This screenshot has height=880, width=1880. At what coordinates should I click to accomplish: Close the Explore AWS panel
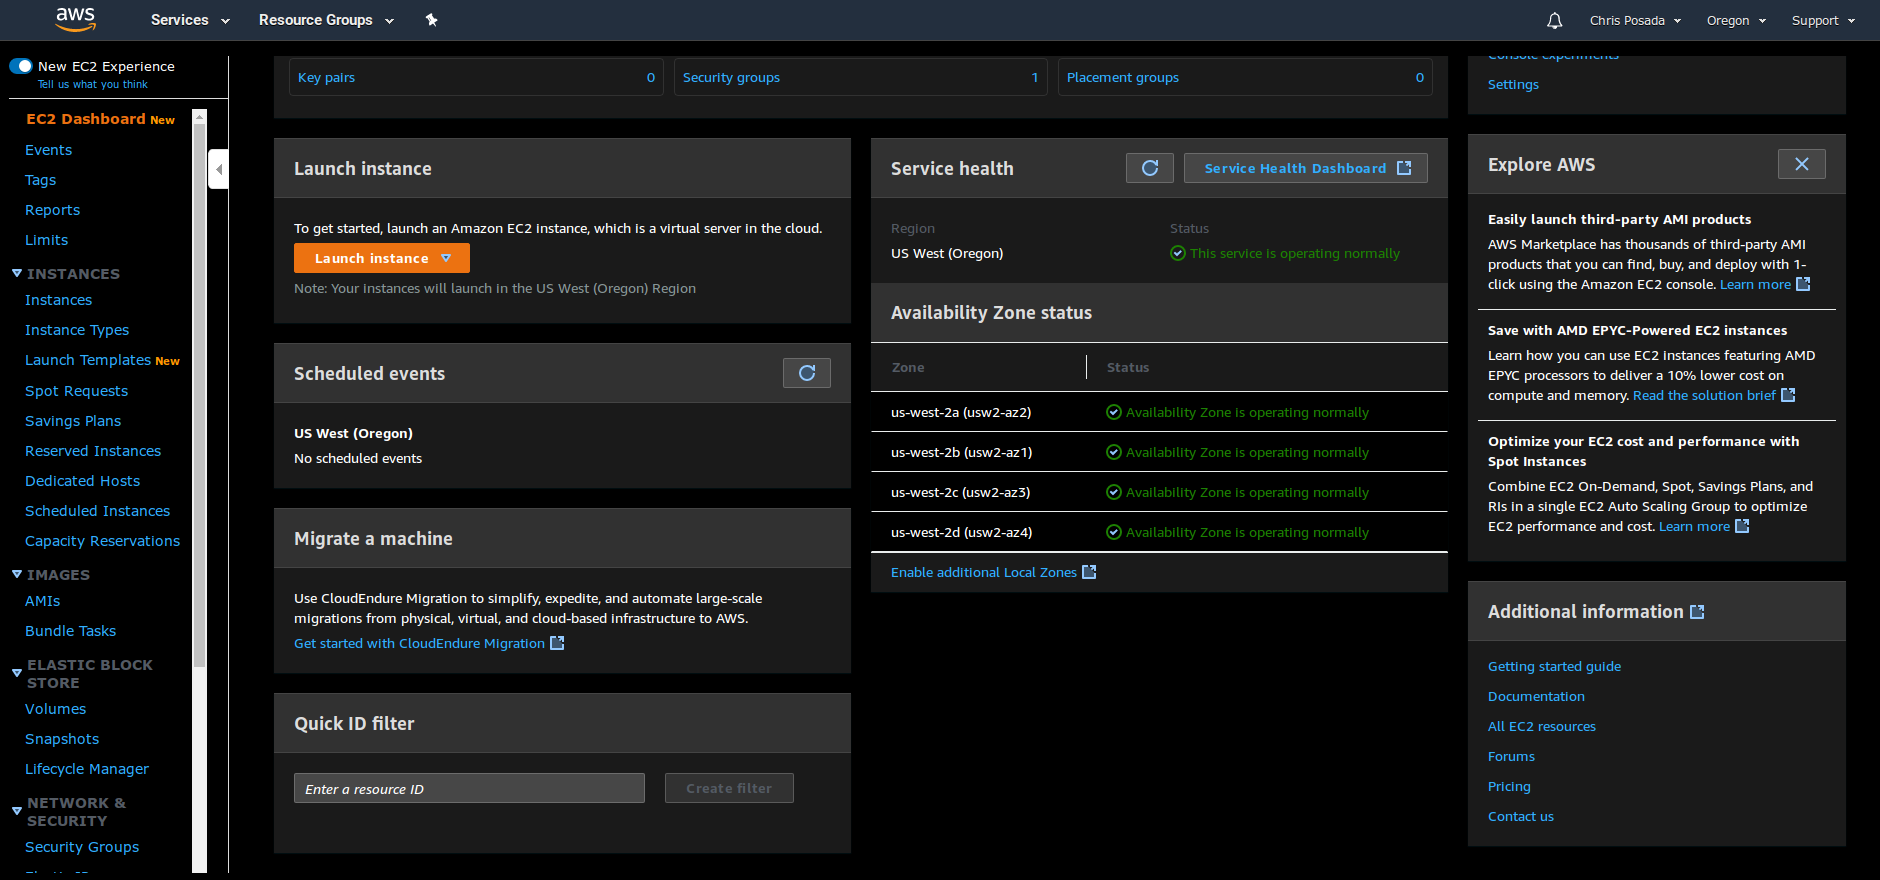[x=1802, y=164]
